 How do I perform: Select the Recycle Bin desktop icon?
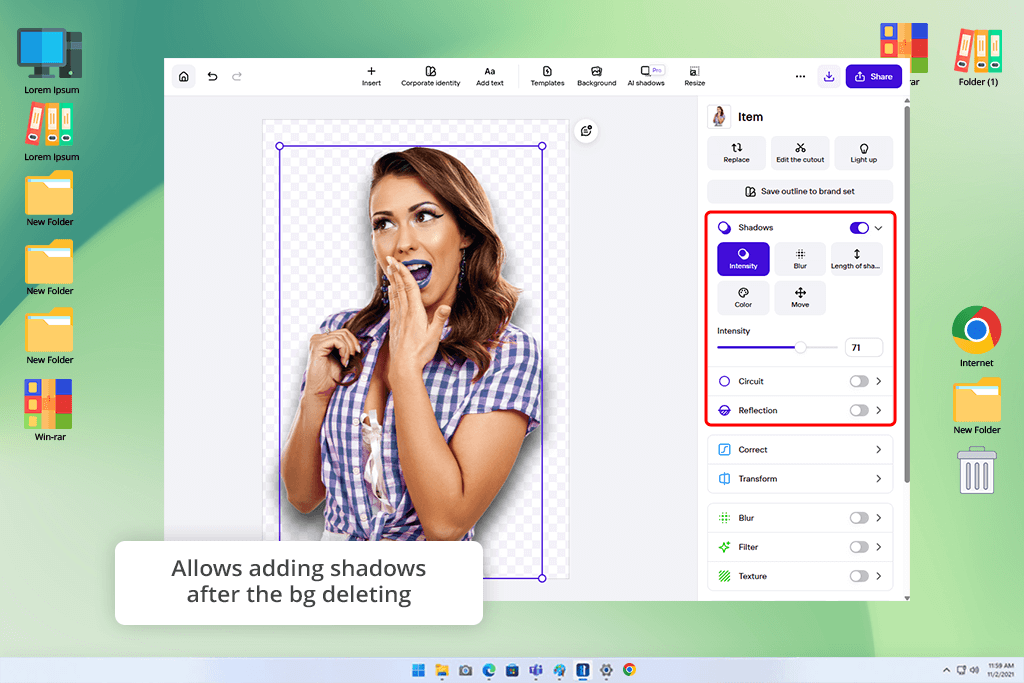click(x=977, y=470)
